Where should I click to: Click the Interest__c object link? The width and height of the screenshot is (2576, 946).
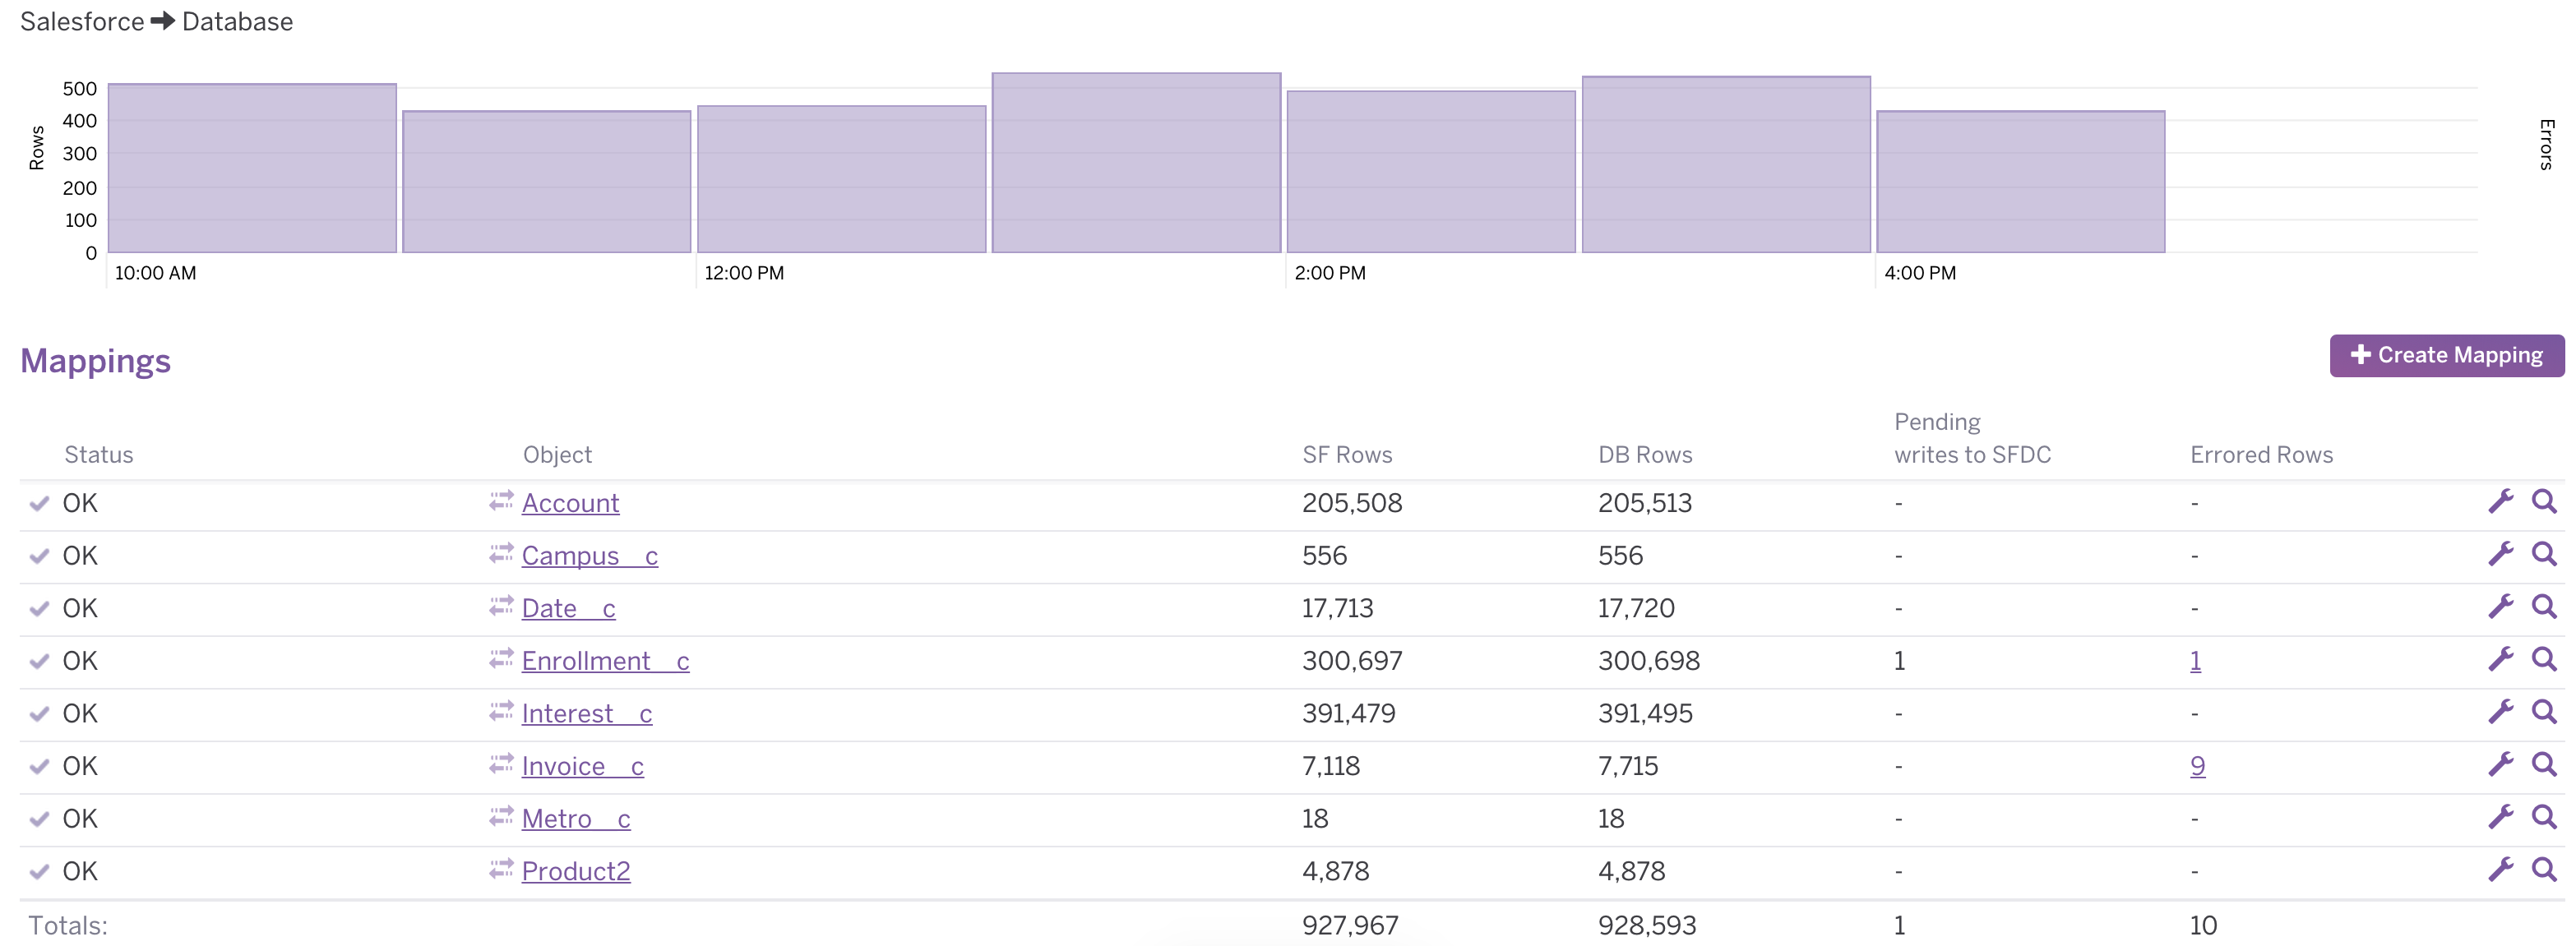[x=586, y=714]
